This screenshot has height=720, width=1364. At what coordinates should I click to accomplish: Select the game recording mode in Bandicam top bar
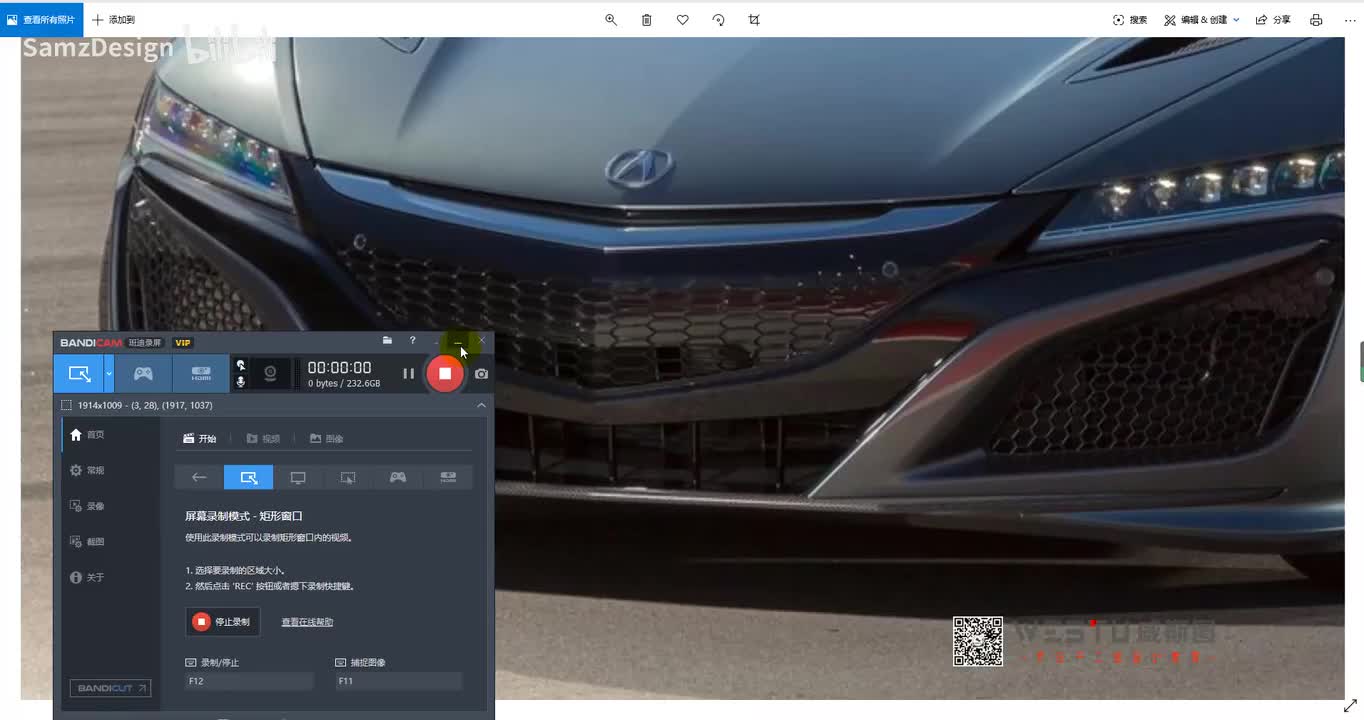pyautogui.click(x=143, y=373)
